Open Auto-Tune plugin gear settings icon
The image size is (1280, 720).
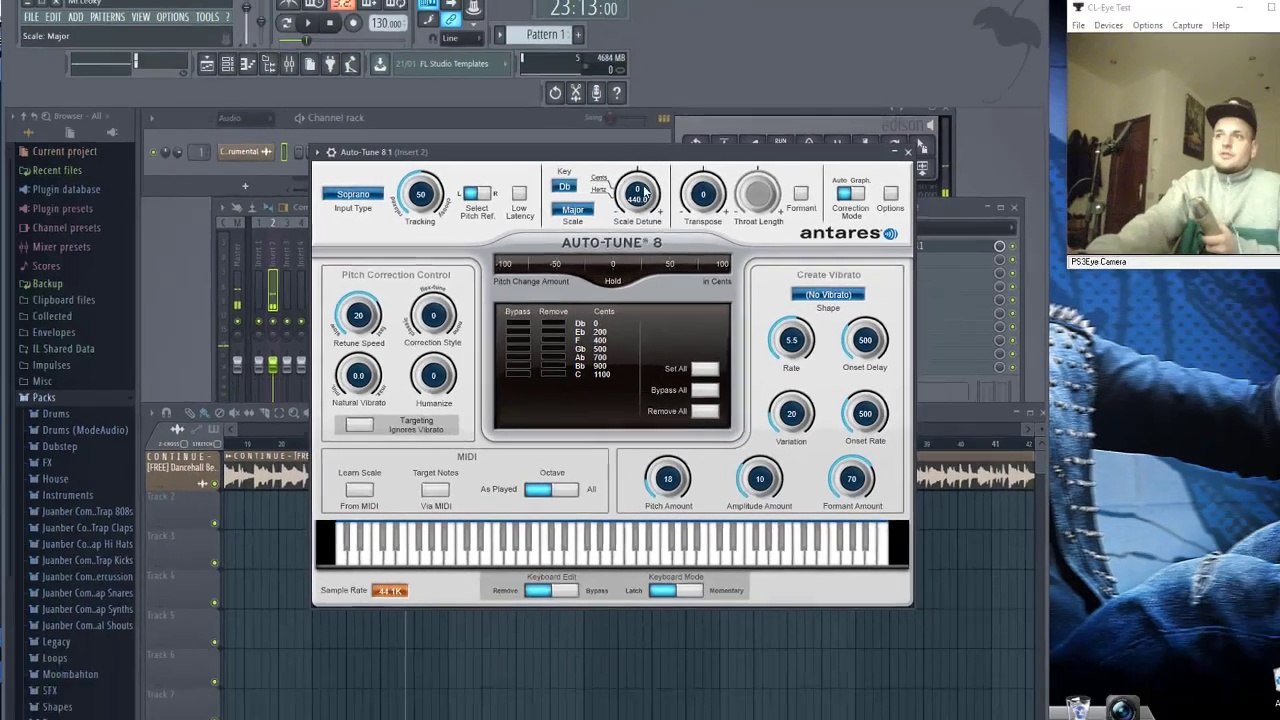(x=331, y=152)
